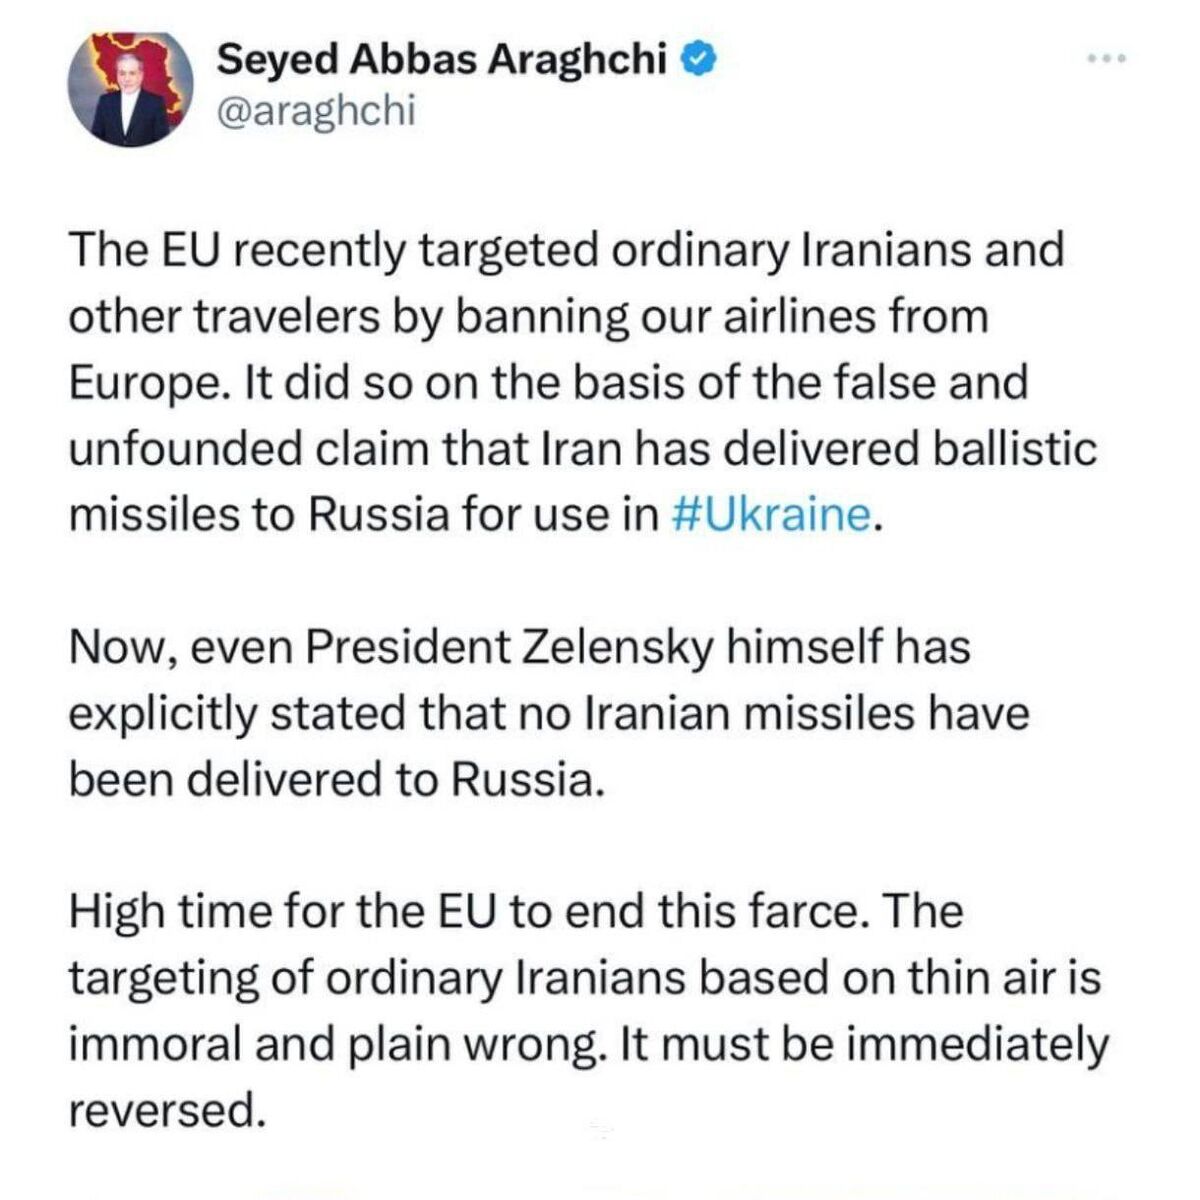
Task: Click the word "explicitly" in the second paragraph
Action: [x=163, y=714]
